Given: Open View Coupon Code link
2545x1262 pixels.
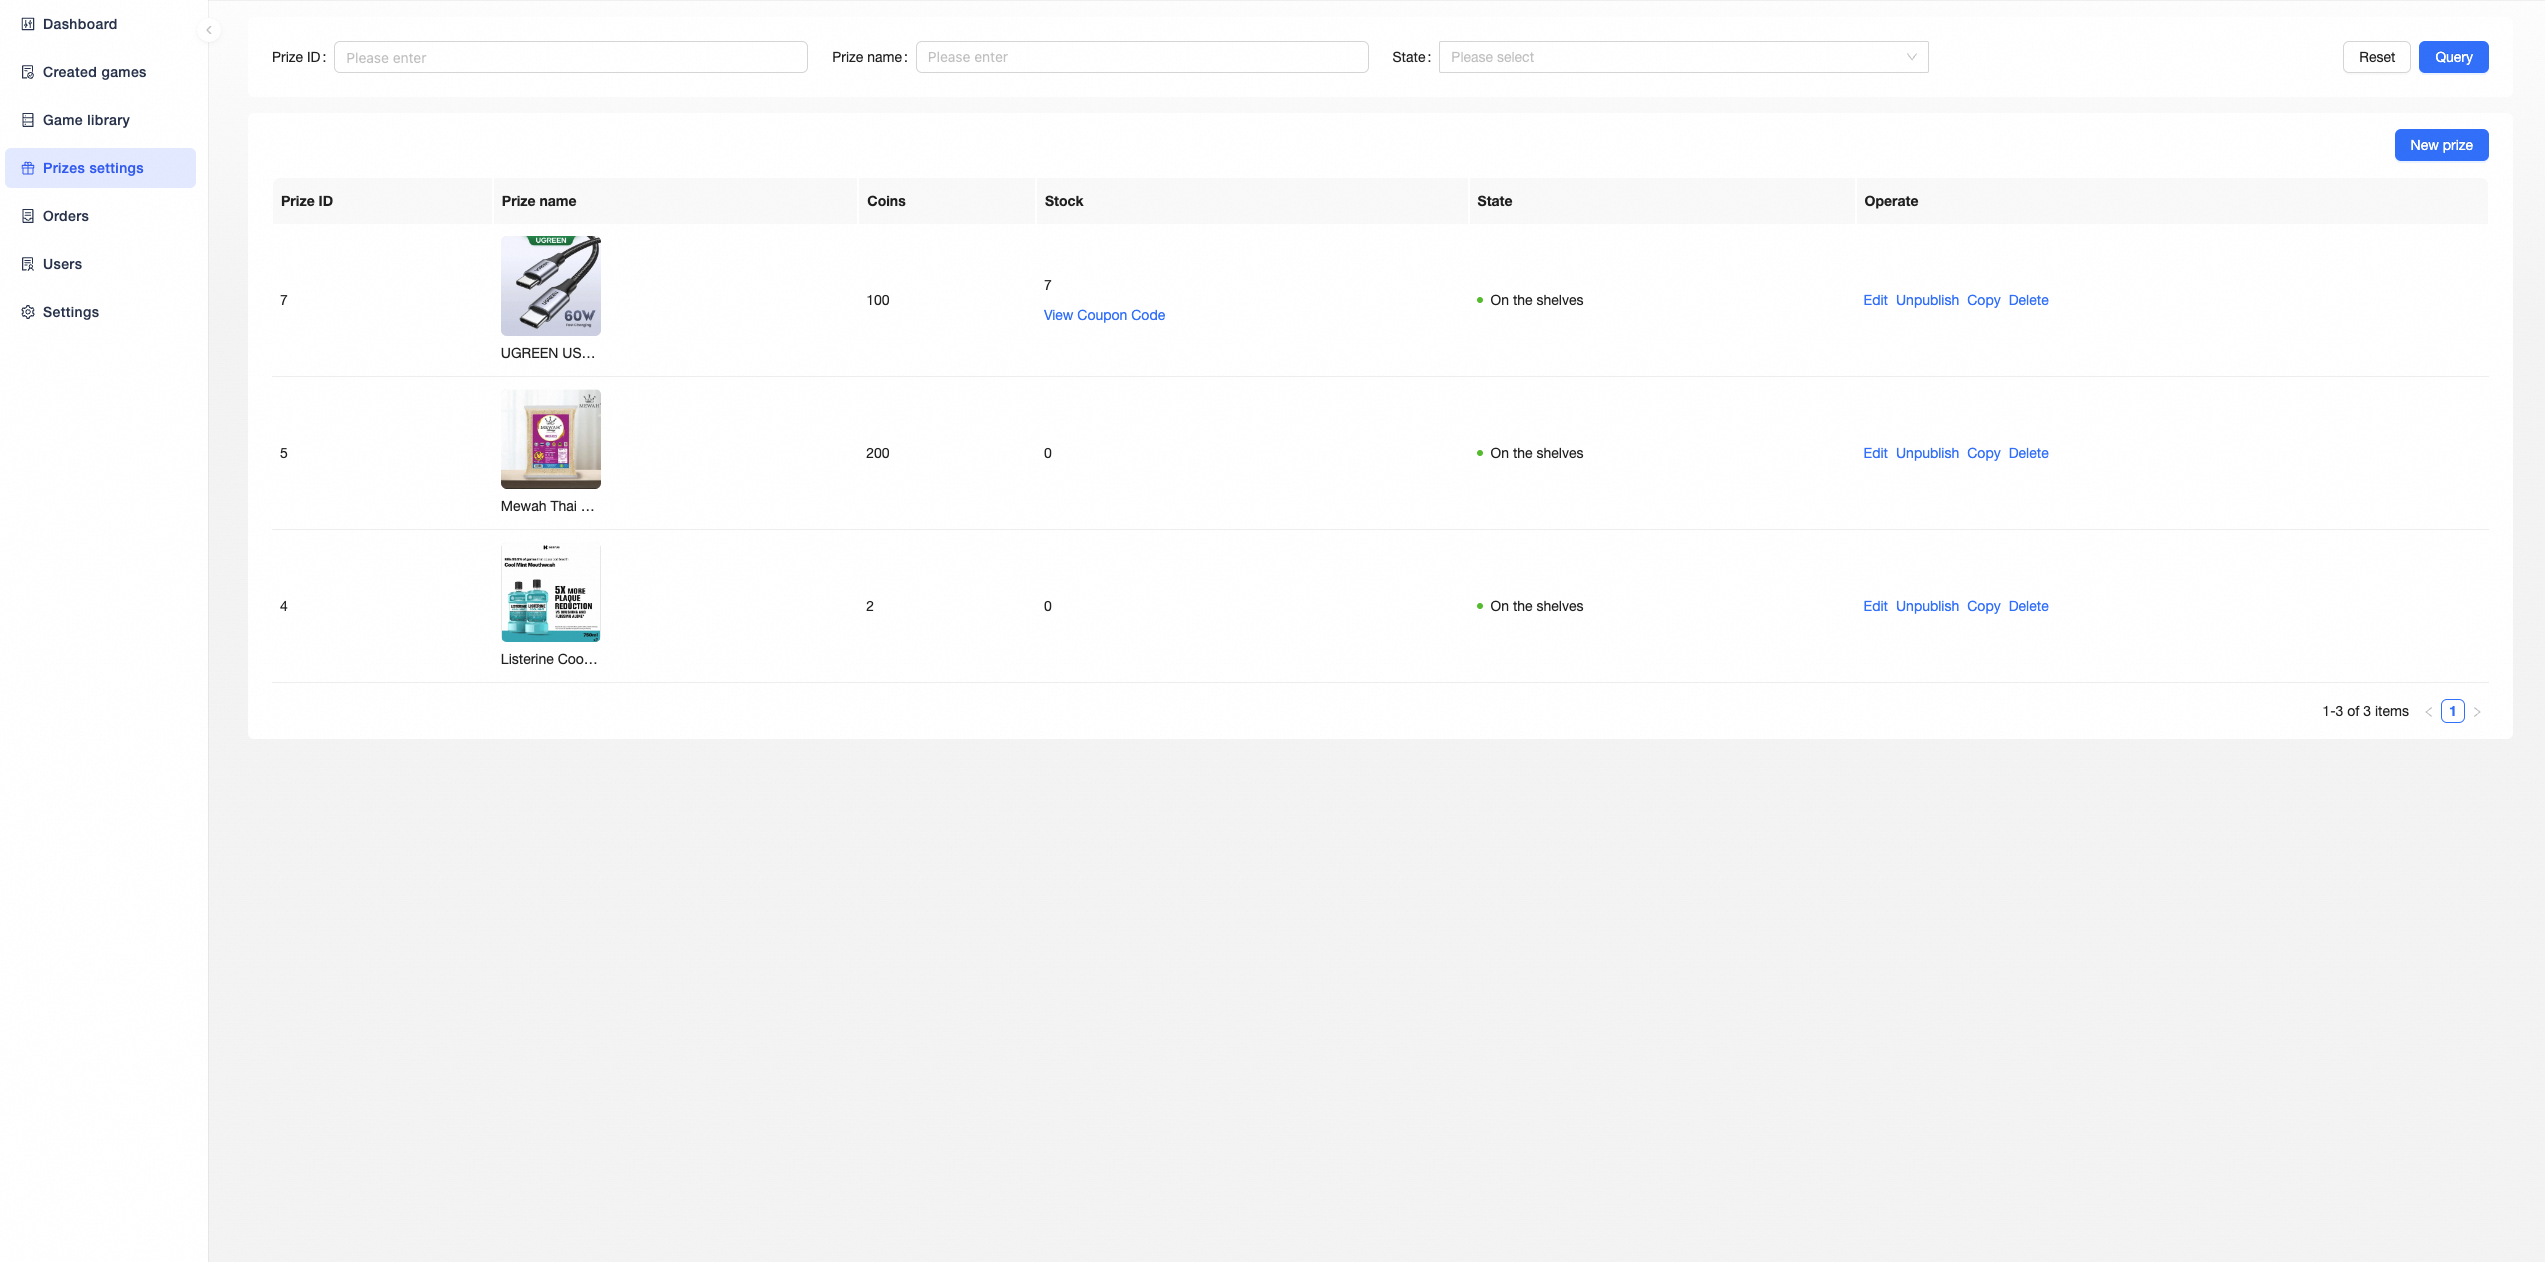Looking at the screenshot, I should pyautogui.click(x=1104, y=315).
